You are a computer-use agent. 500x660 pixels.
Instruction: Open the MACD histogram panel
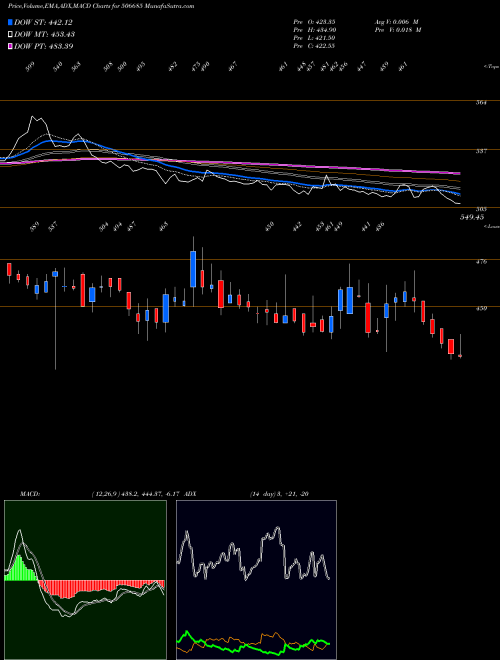tap(85, 580)
